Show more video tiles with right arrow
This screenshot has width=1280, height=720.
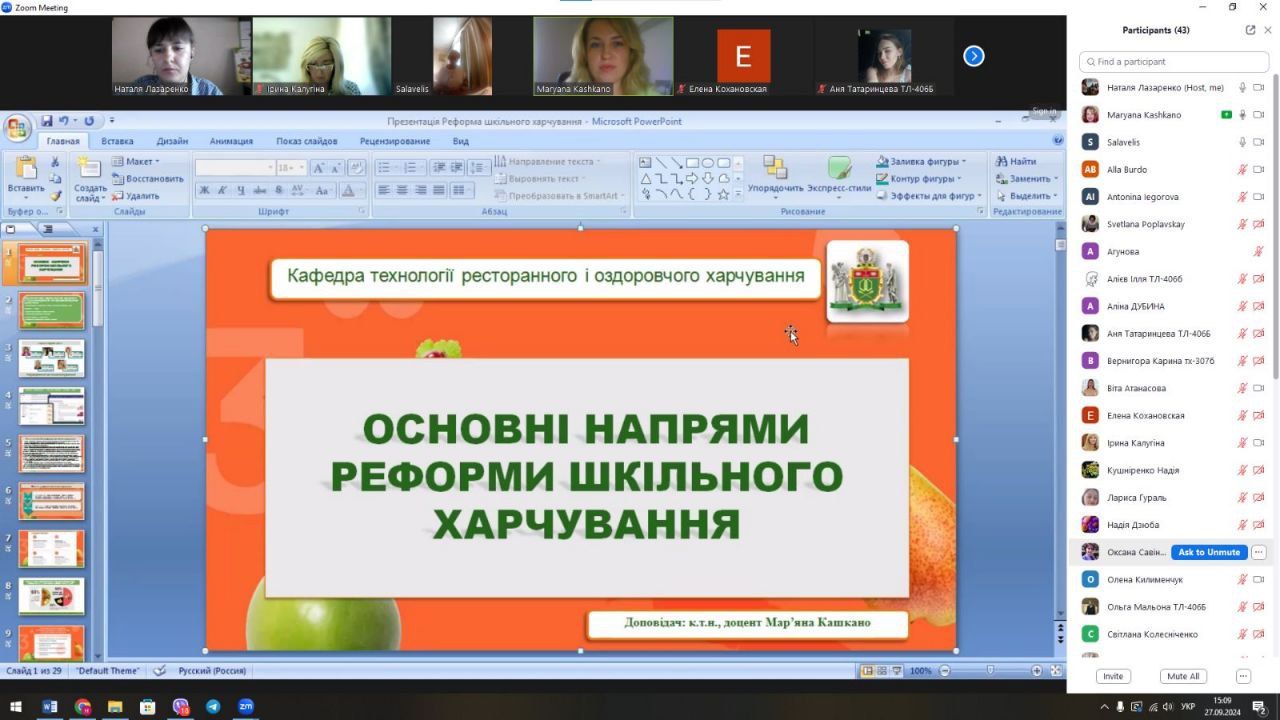(x=973, y=56)
